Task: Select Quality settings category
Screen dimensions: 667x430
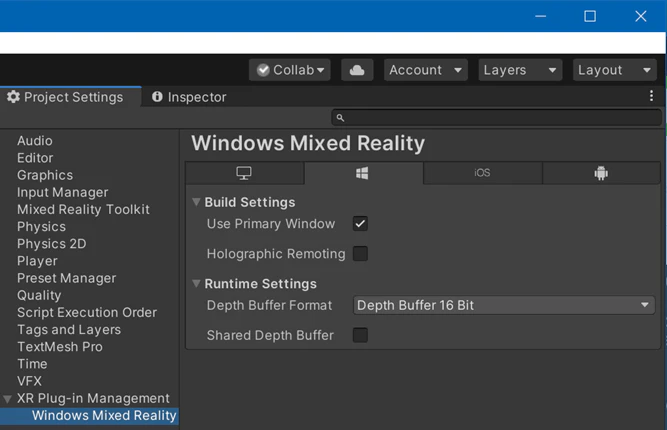Action: click(x=39, y=295)
